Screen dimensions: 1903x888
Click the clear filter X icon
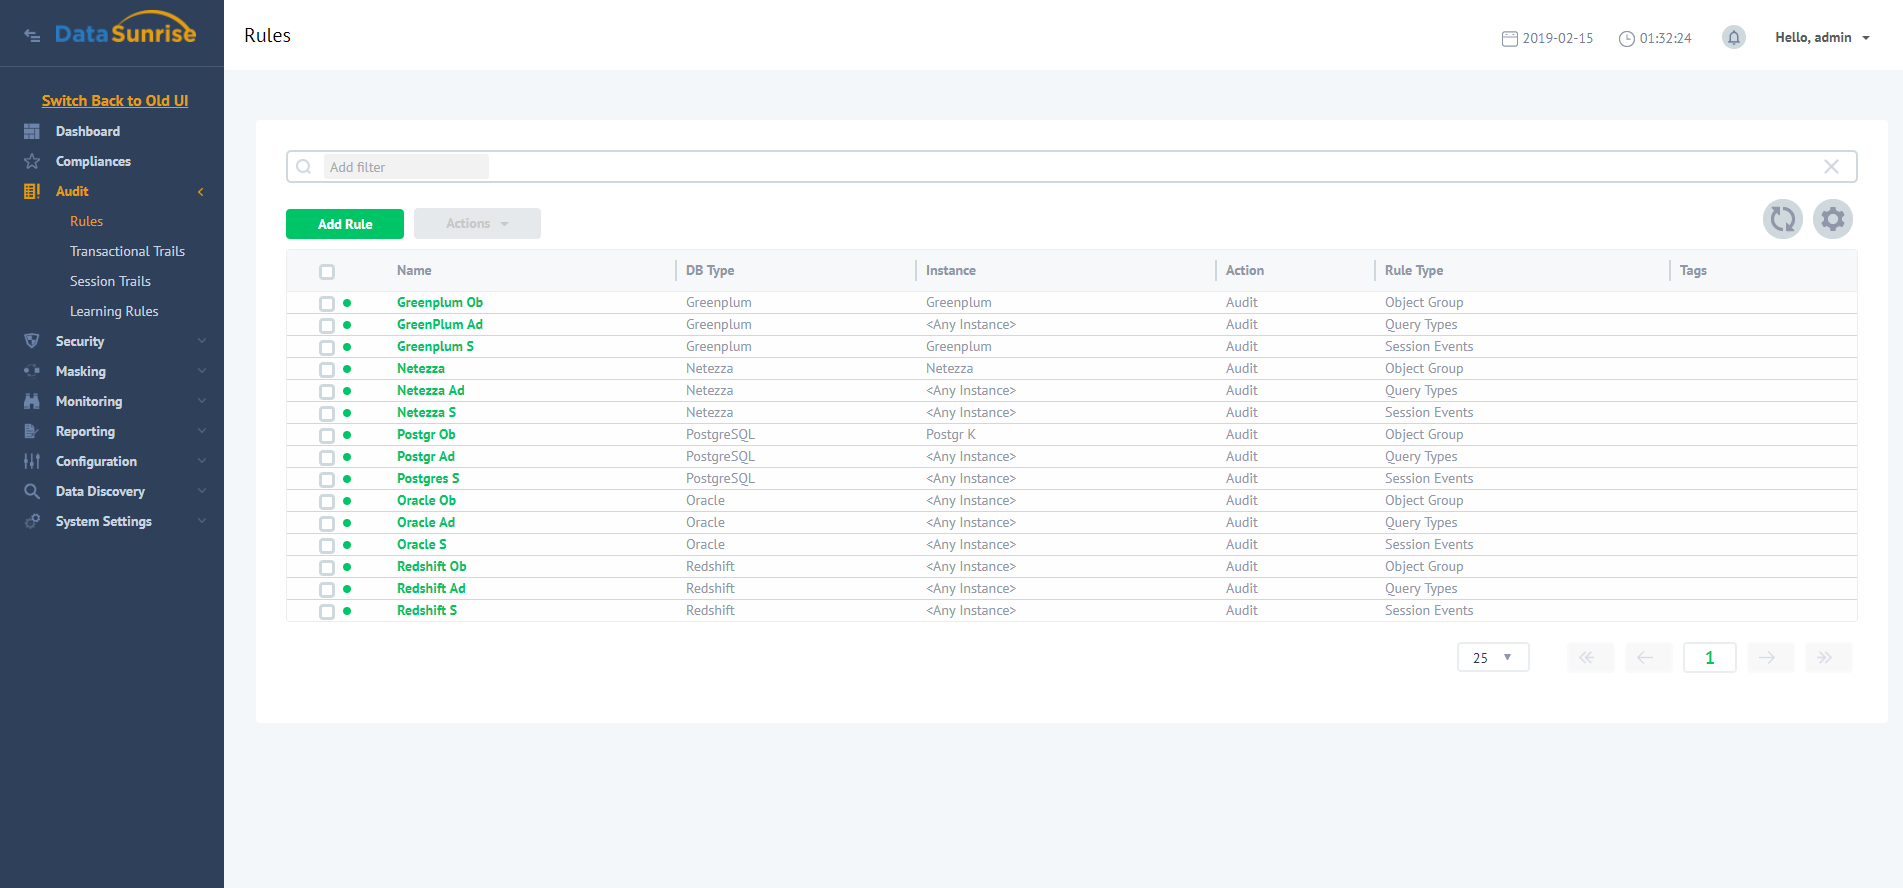(x=1831, y=167)
